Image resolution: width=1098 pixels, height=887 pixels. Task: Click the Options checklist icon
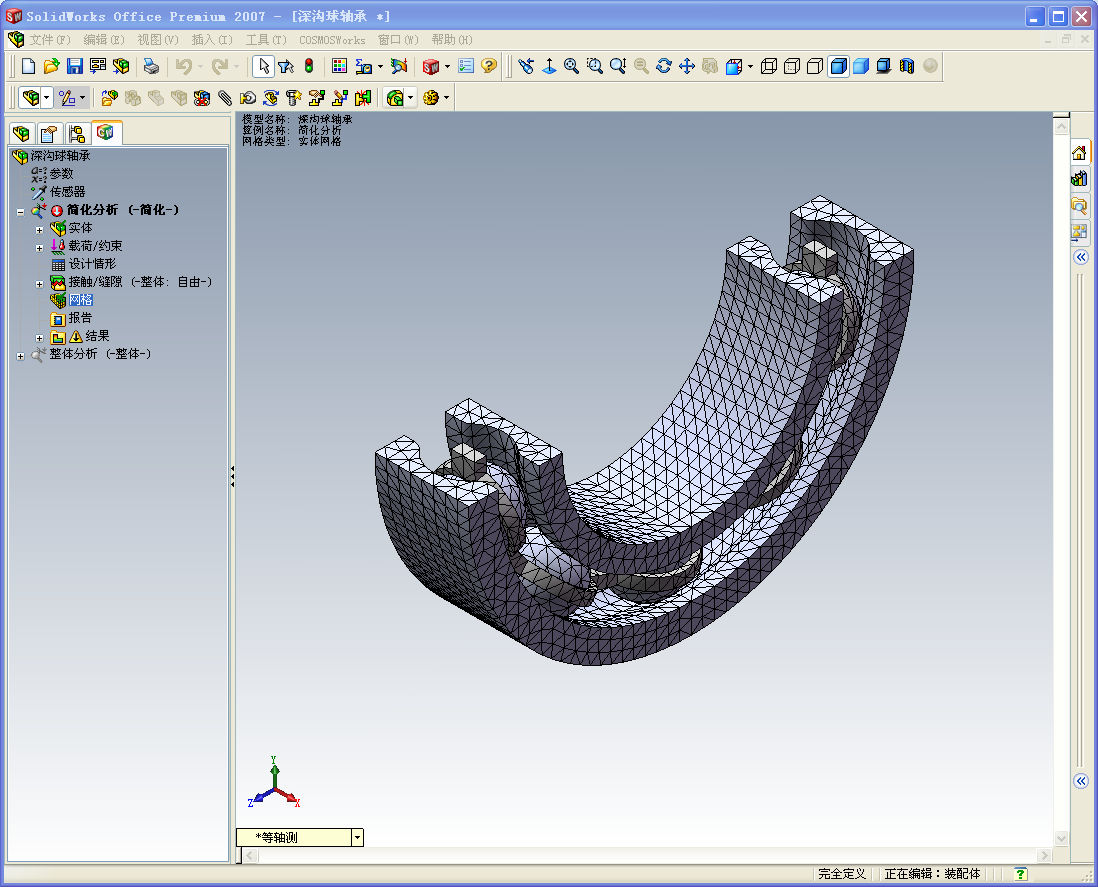(x=466, y=67)
